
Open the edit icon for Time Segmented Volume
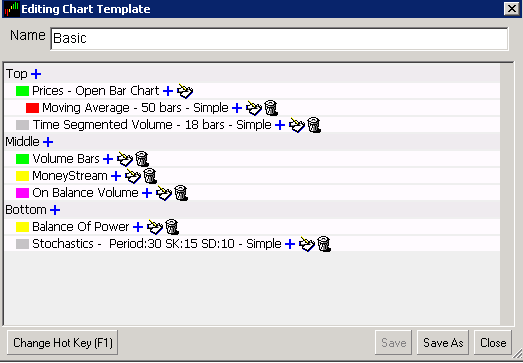point(297,125)
